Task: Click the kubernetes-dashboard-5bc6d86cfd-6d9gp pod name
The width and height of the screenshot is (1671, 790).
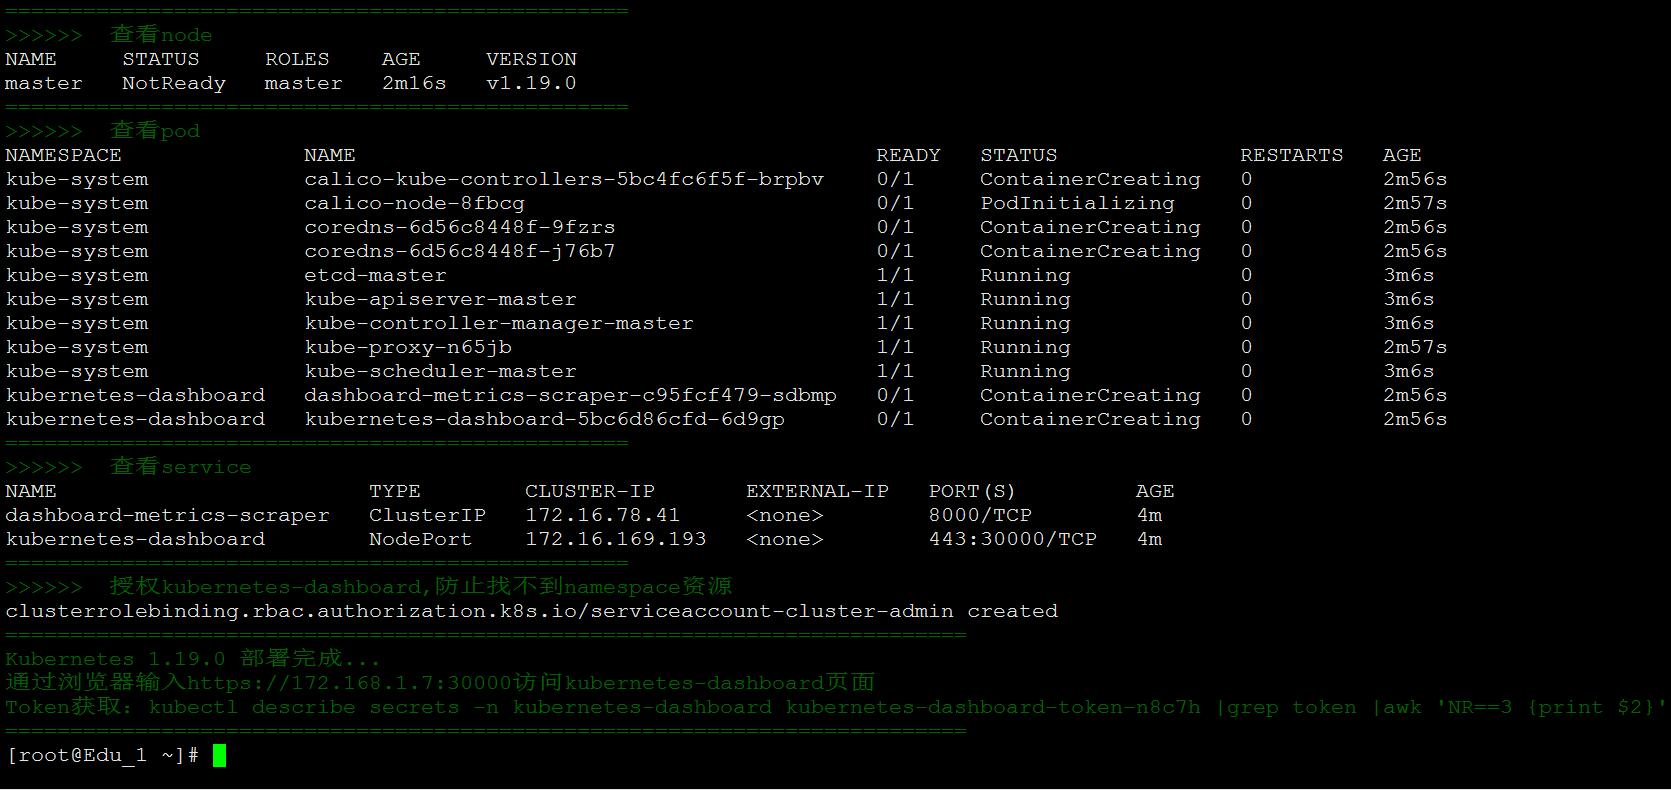Action: [544, 419]
